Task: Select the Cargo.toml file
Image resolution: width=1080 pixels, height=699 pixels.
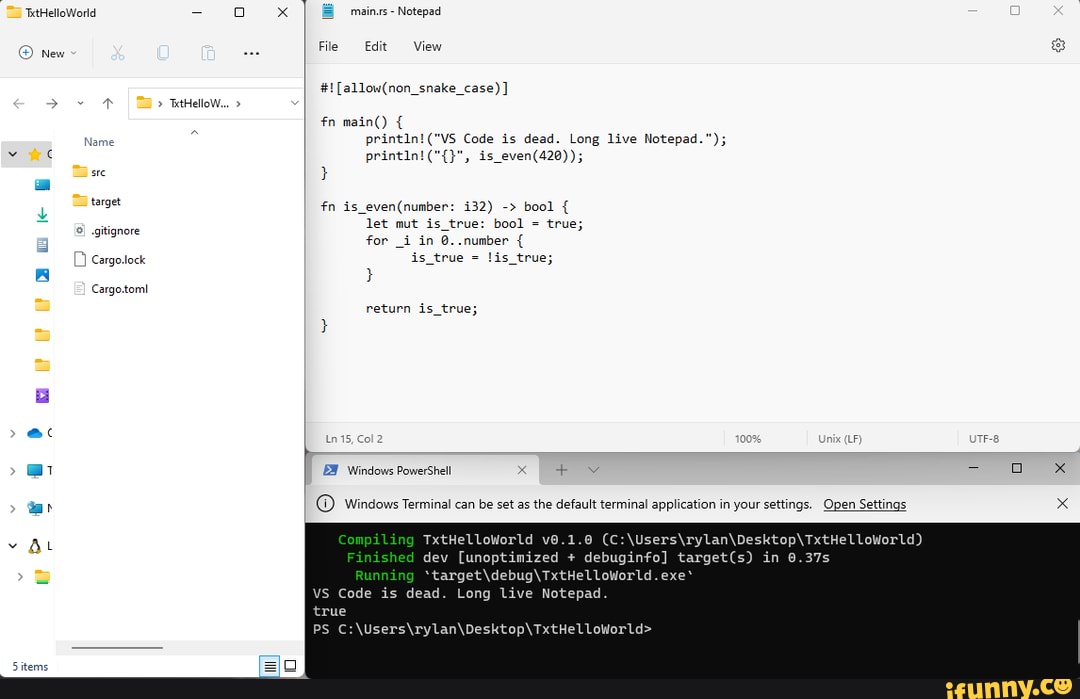Action: pos(119,289)
